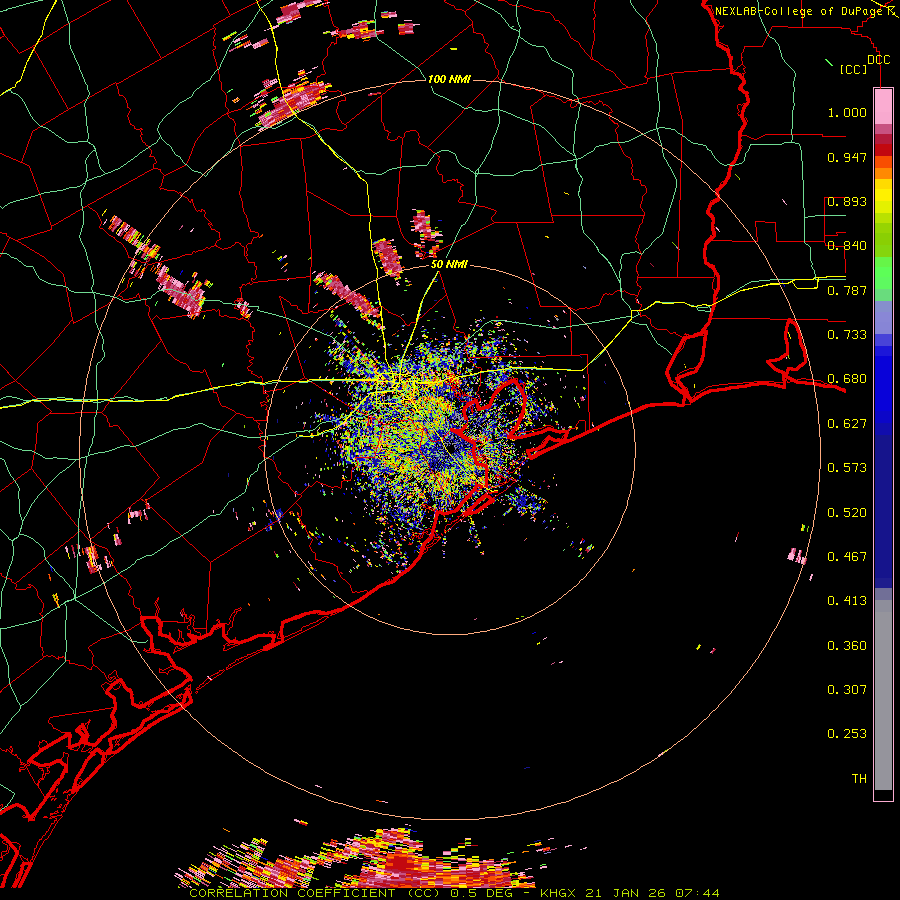Click the 07:44 timestamp in caption
Viewport: 900px width, 900px height.
pos(698,893)
